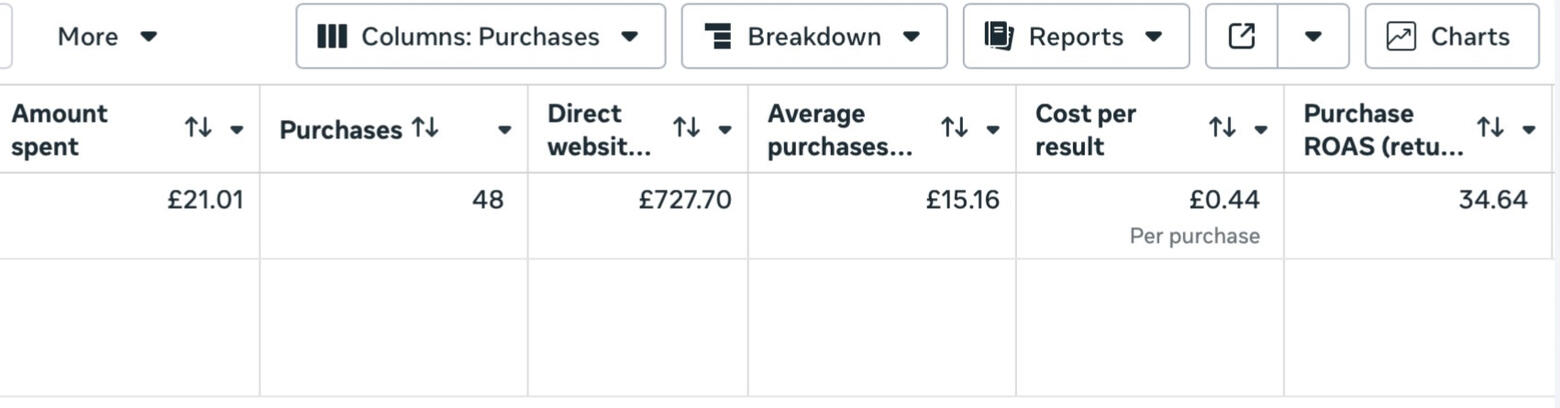Expand Purchases column options caret
The image size is (1560, 408).
pos(505,130)
